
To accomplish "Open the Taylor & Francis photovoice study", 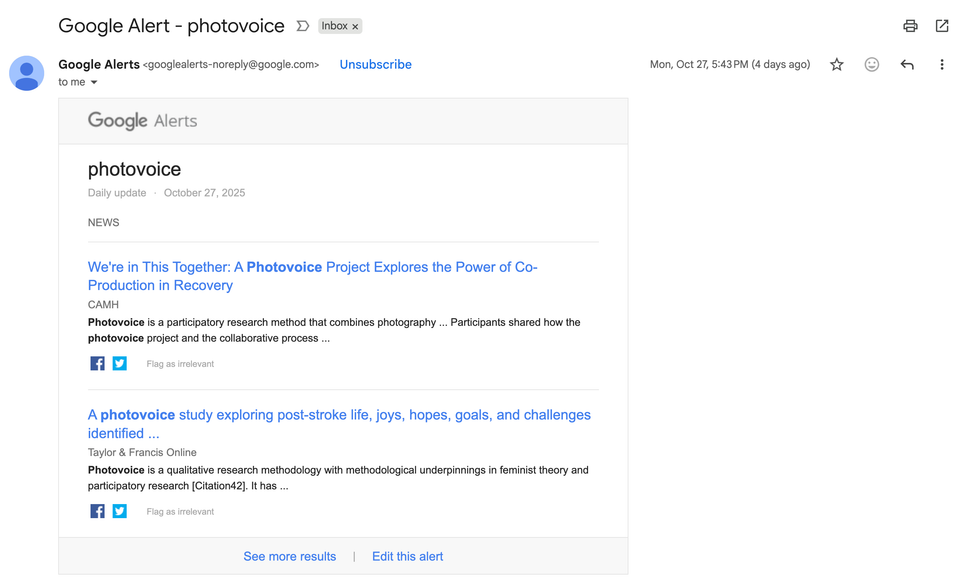I will click(x=340, y=414).
